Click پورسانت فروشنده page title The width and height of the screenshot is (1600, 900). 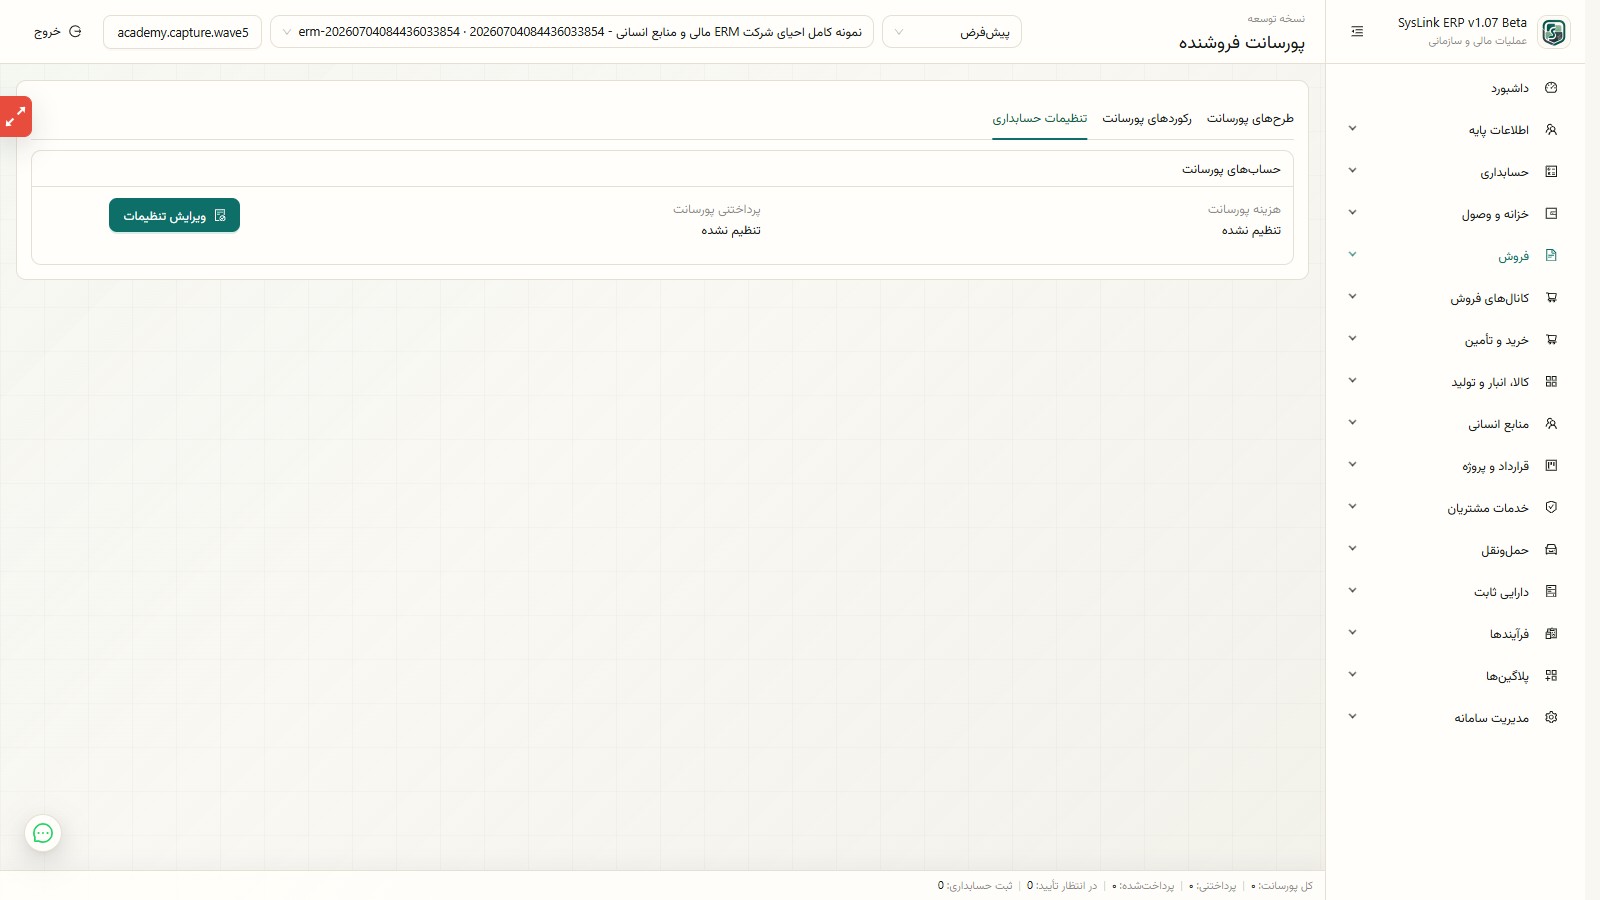(x=1241, y=43)
